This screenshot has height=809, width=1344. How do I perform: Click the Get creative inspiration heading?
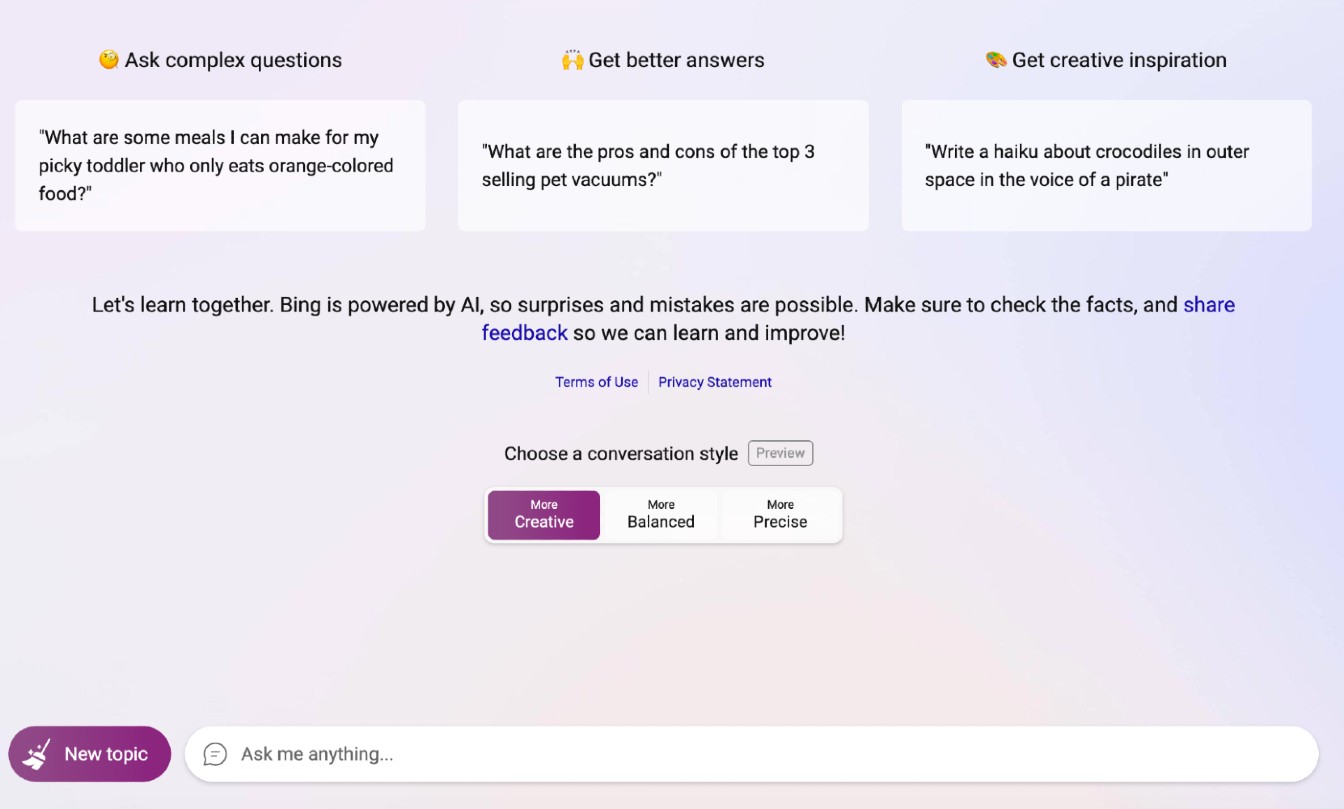tap(1119, 60)
